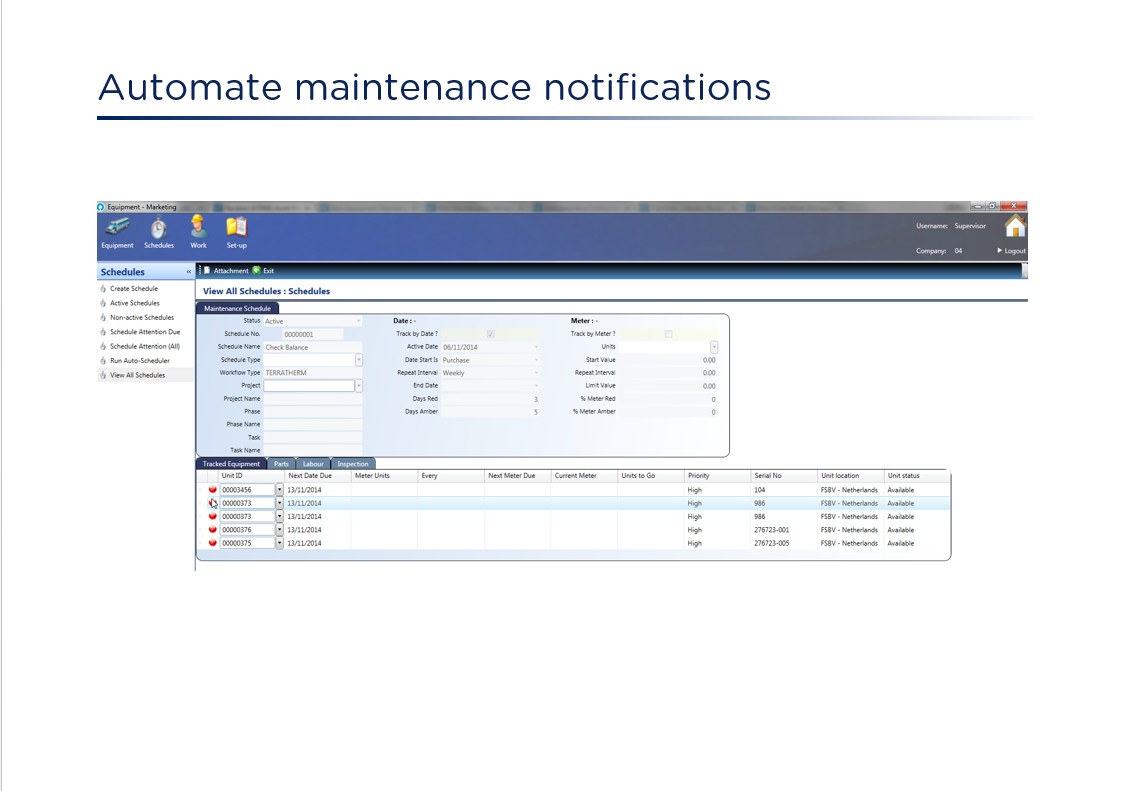The width and height of the screenshot is (1121, 791).
Task: Click the Home house icon
Action: [x=1014, y=226]
